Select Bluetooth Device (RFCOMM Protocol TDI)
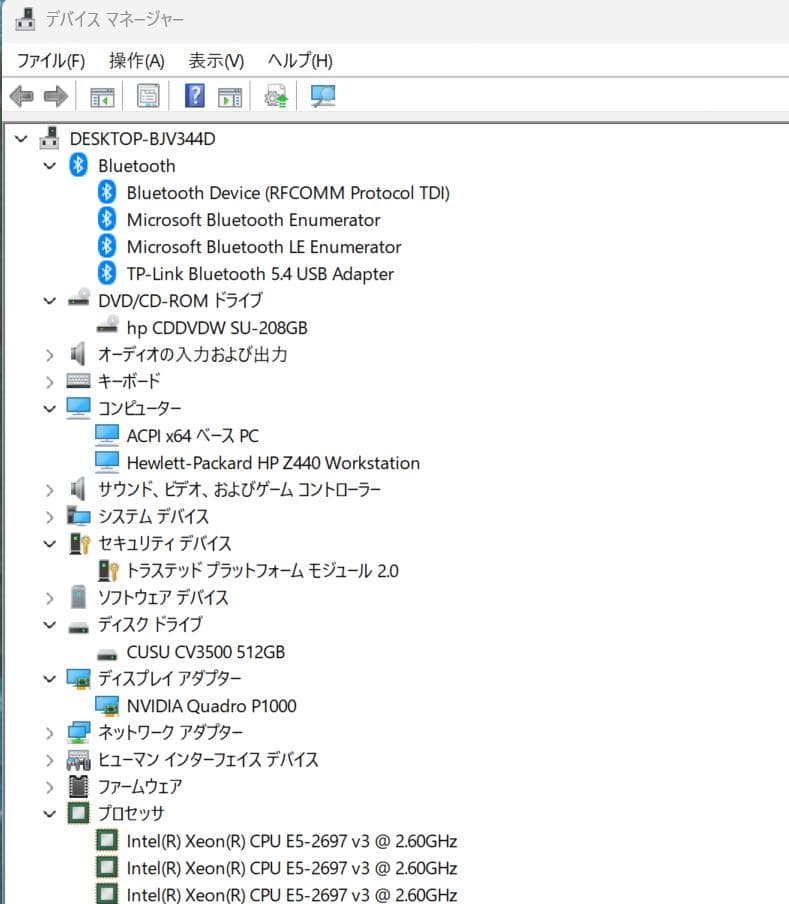 click(288, 193)
